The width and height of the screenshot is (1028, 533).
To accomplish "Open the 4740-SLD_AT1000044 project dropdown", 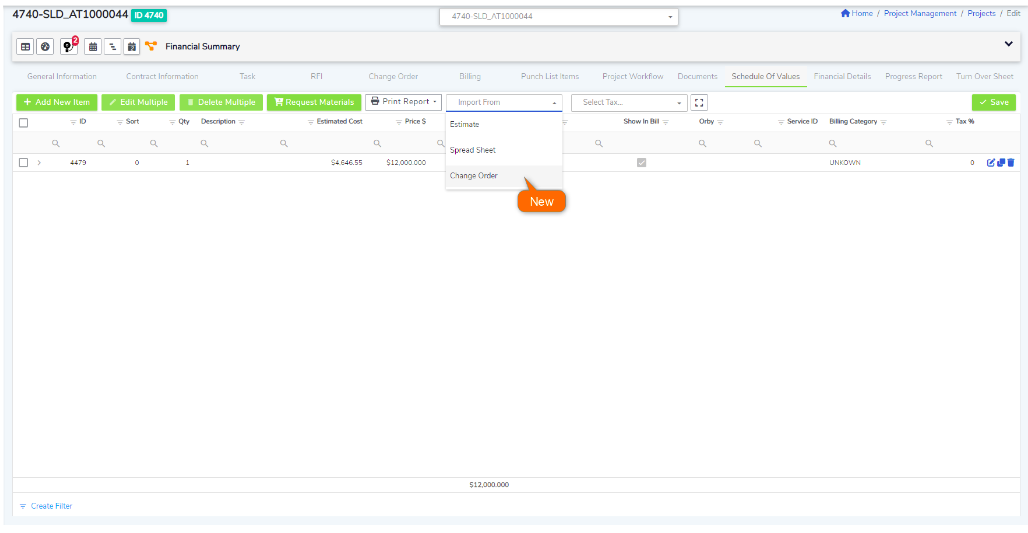I will coord(559,16).
